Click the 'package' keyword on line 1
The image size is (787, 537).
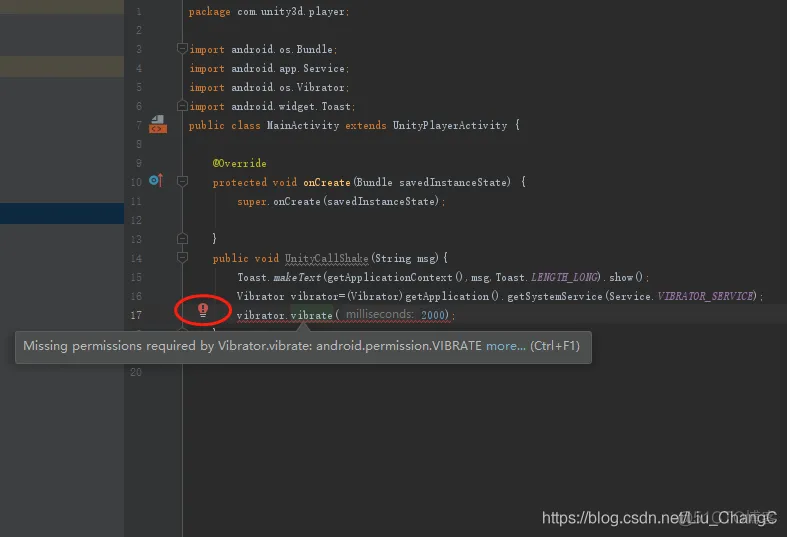(x=209, y=12)
